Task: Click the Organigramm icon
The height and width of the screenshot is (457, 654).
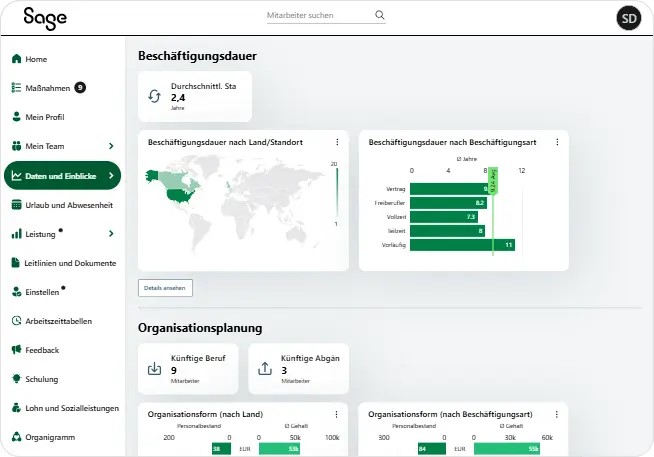Action: pyautogui.click(x=16, y=437)
